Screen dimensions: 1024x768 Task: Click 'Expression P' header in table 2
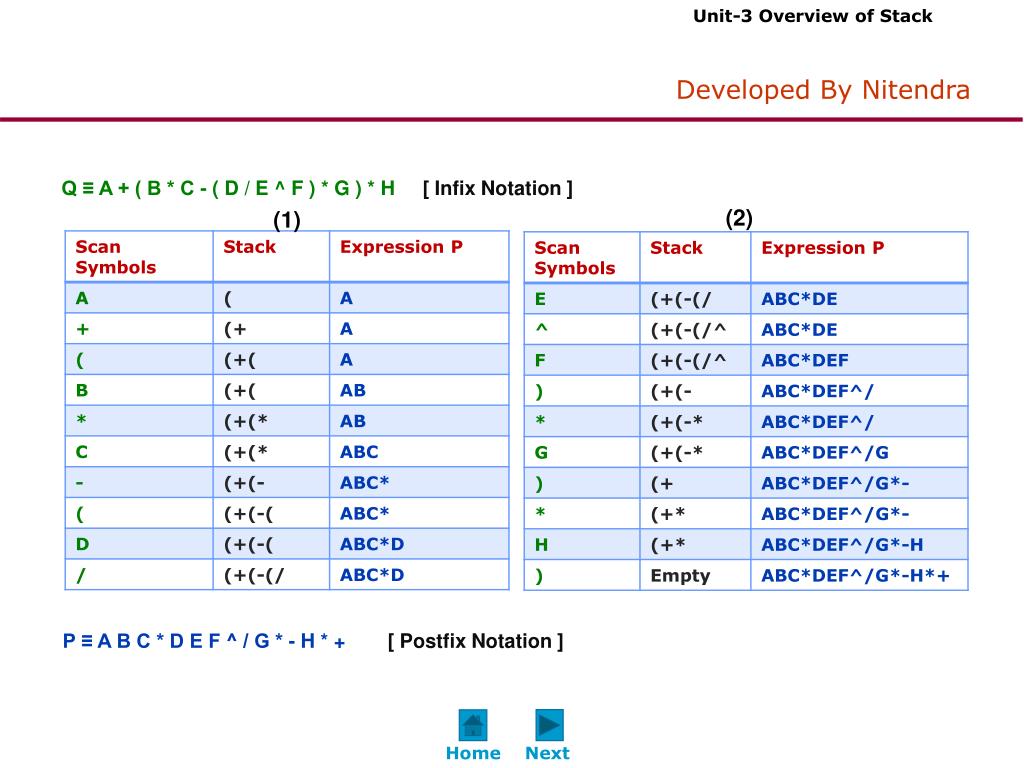(x=822, y=248)
